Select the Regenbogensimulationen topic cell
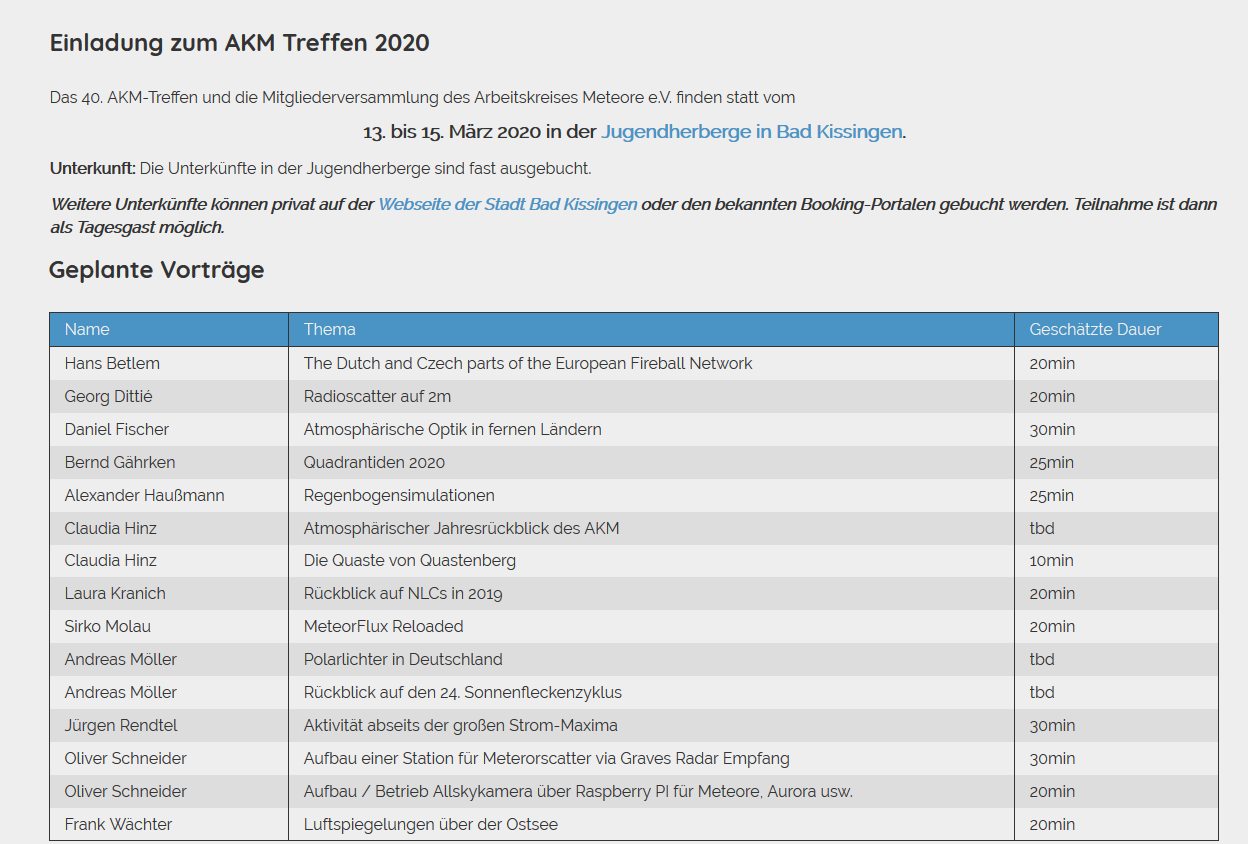The height and width of the screenshot is (844, 1248). (399, 495)
